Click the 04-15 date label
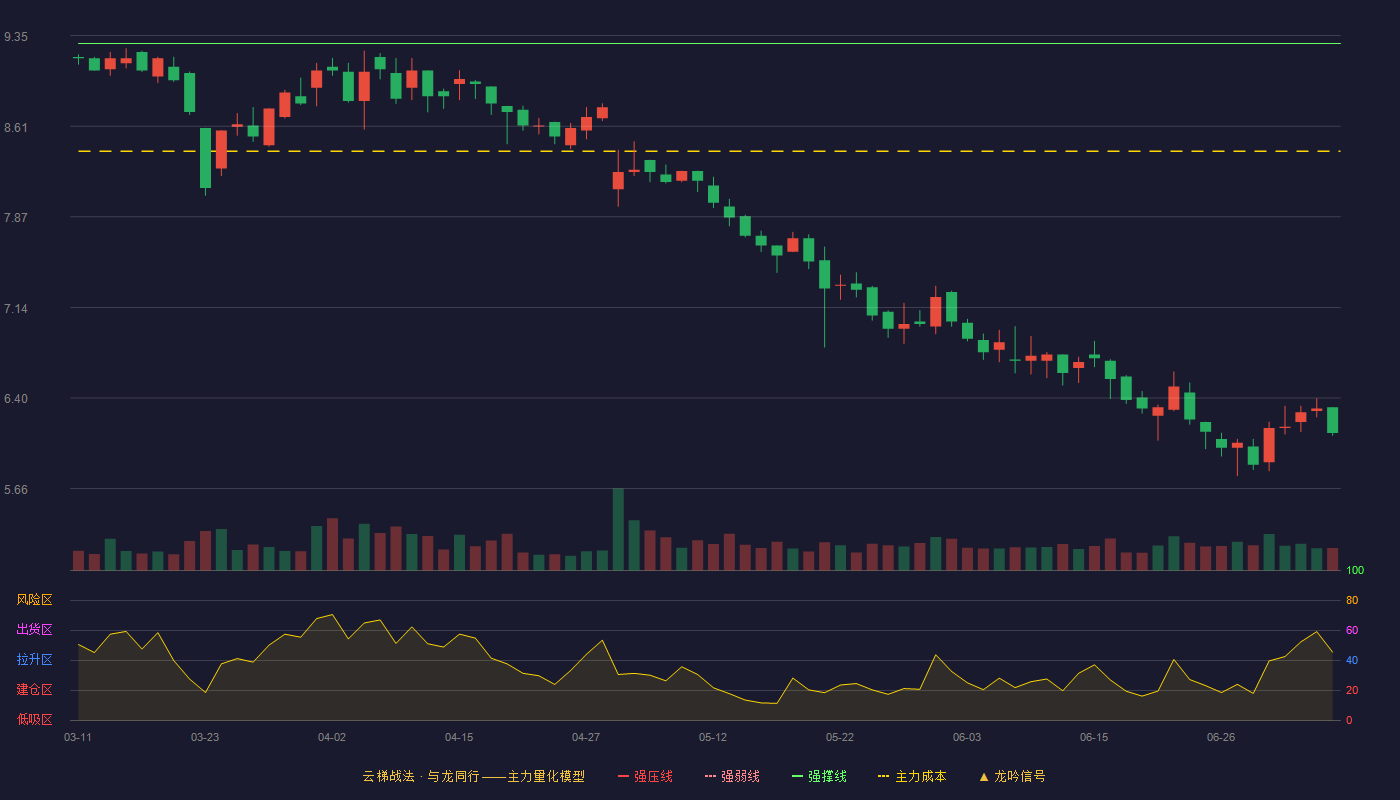Viewport: 1400px width, 800px height. [459, 737]
